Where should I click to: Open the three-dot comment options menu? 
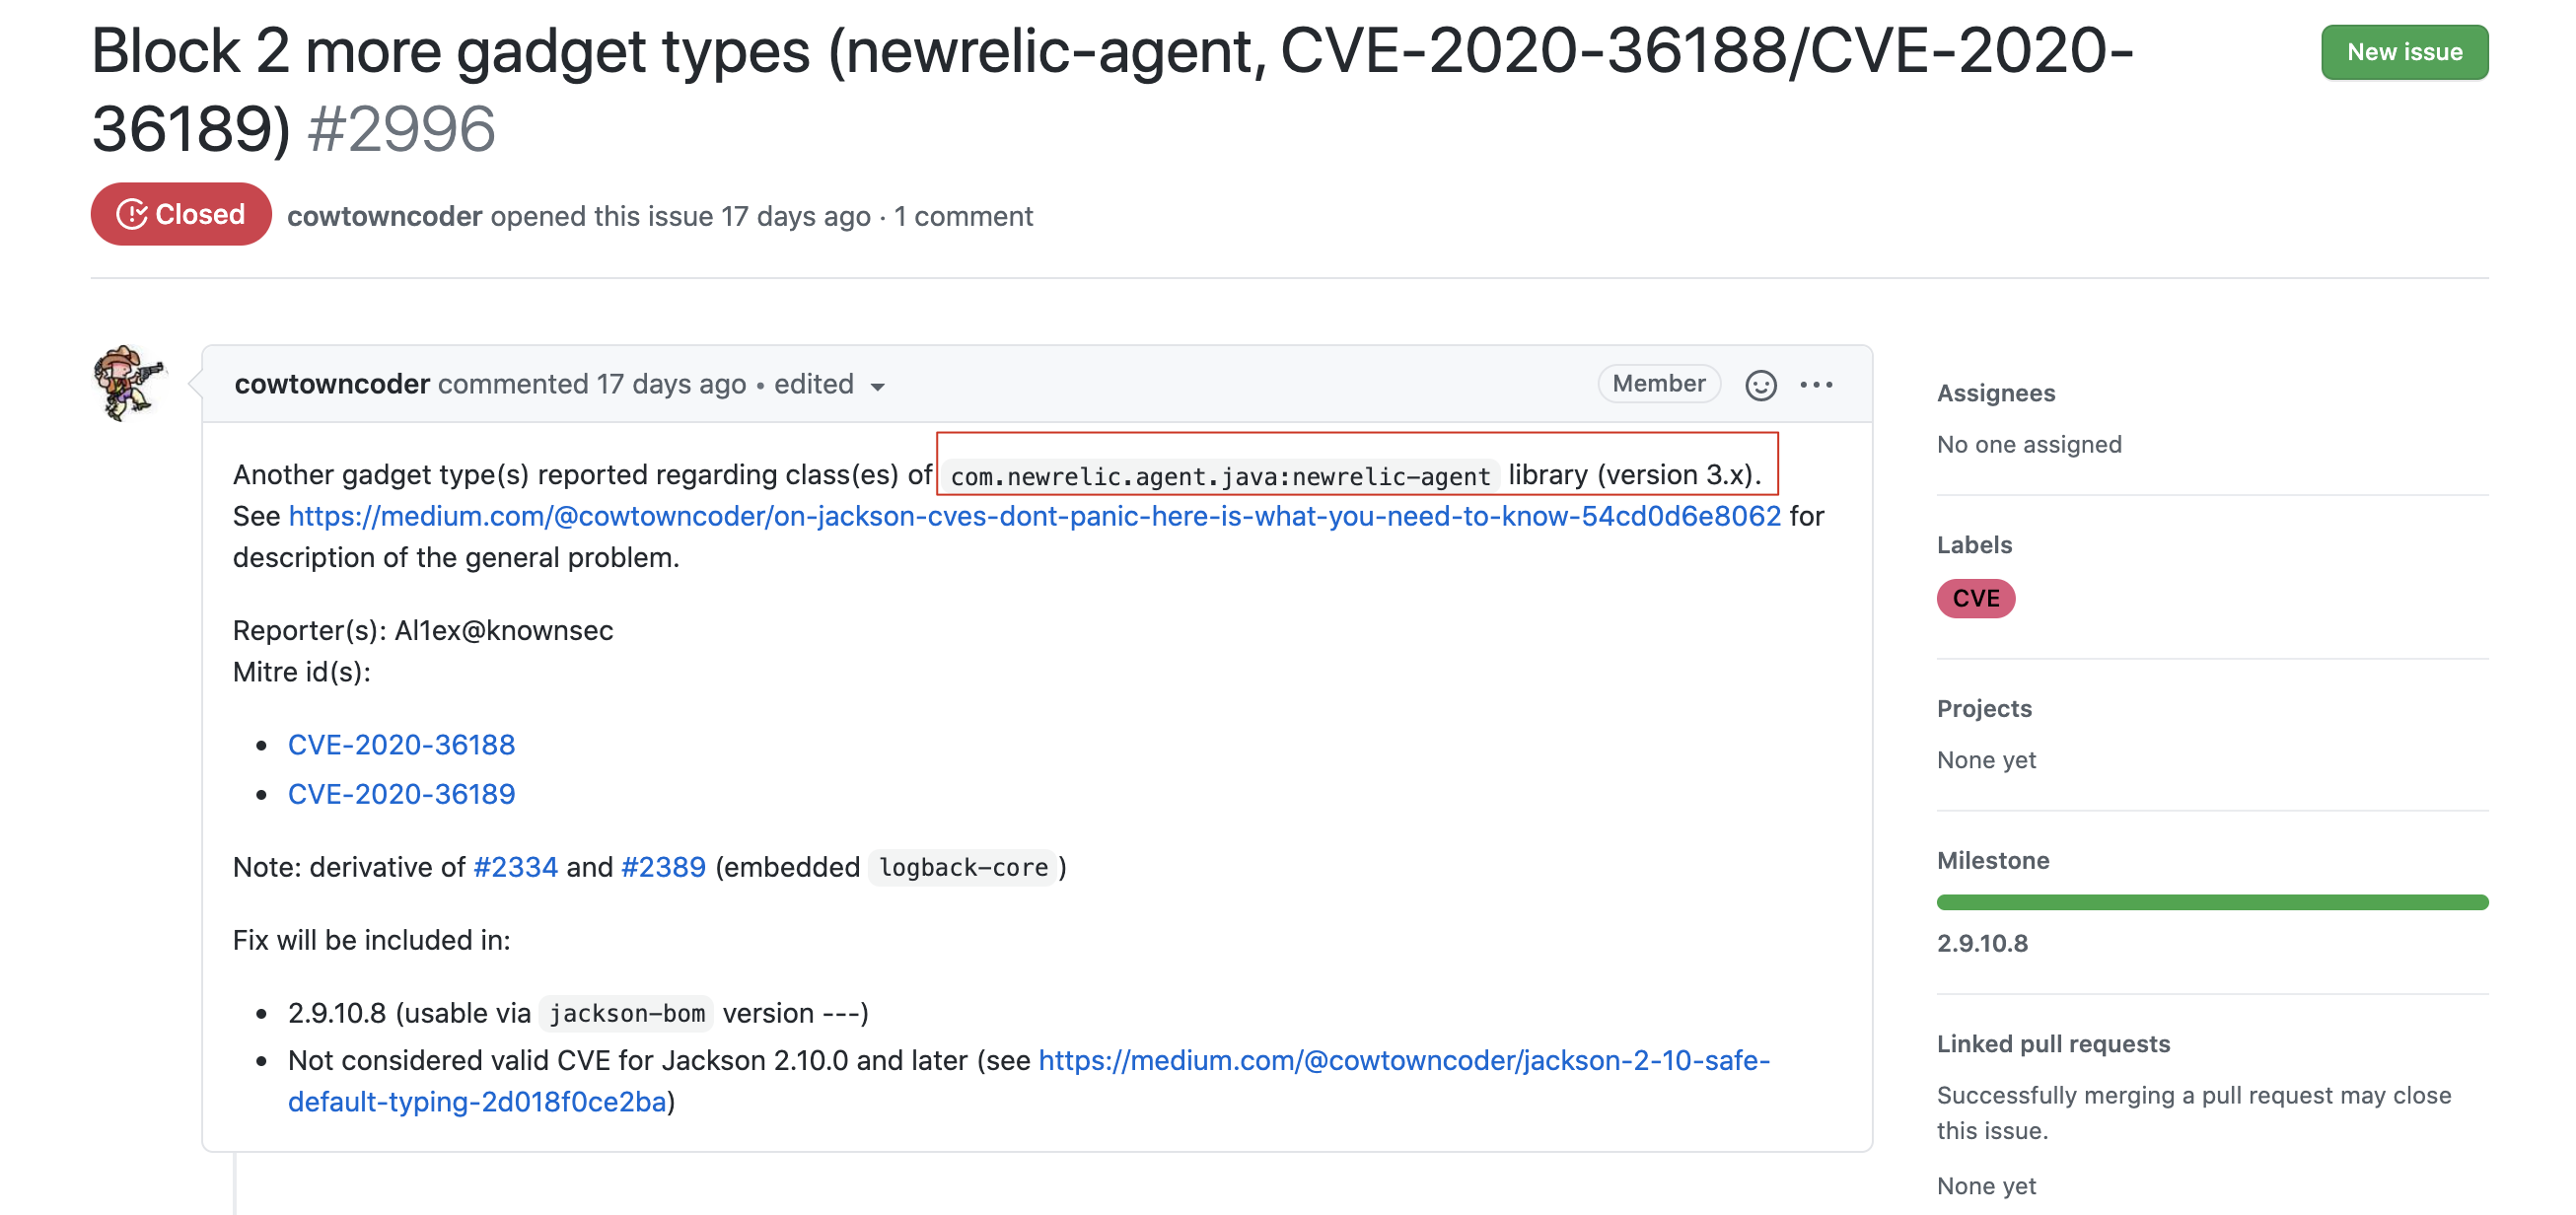(1816, 385)
